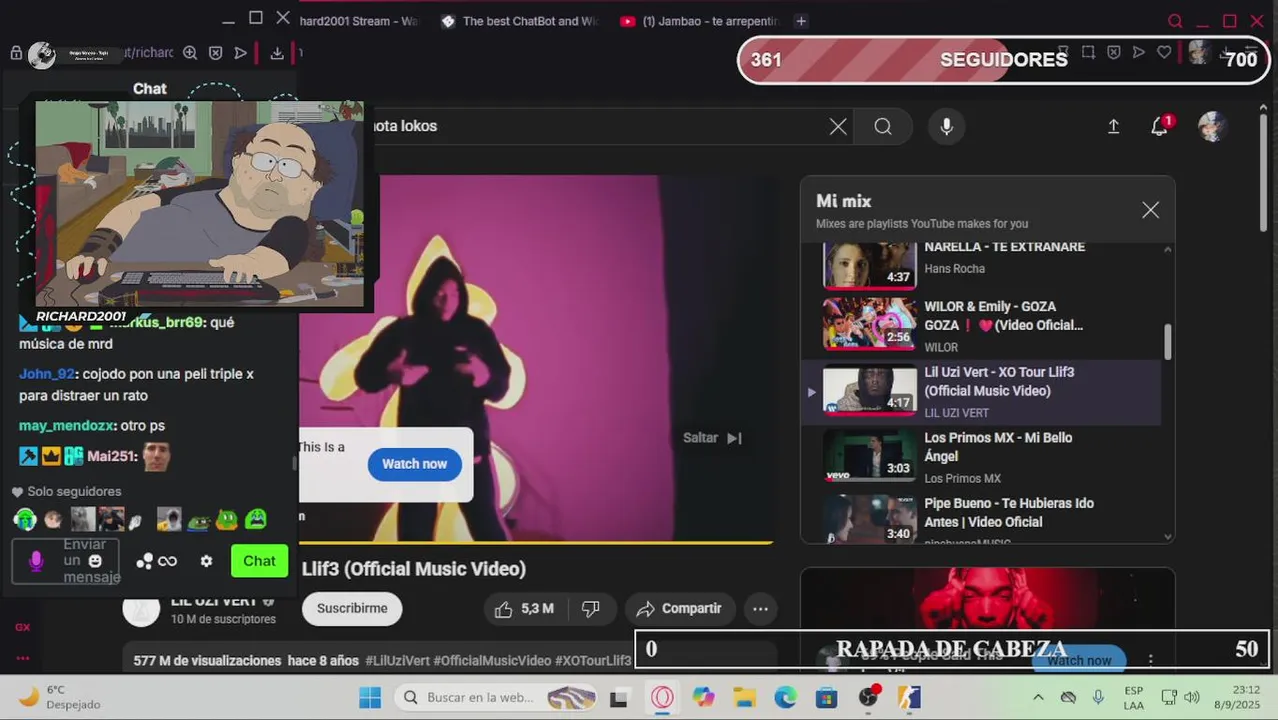
Task: Open YouTube account avatar menu
Action: click(x=1212, y=126)
